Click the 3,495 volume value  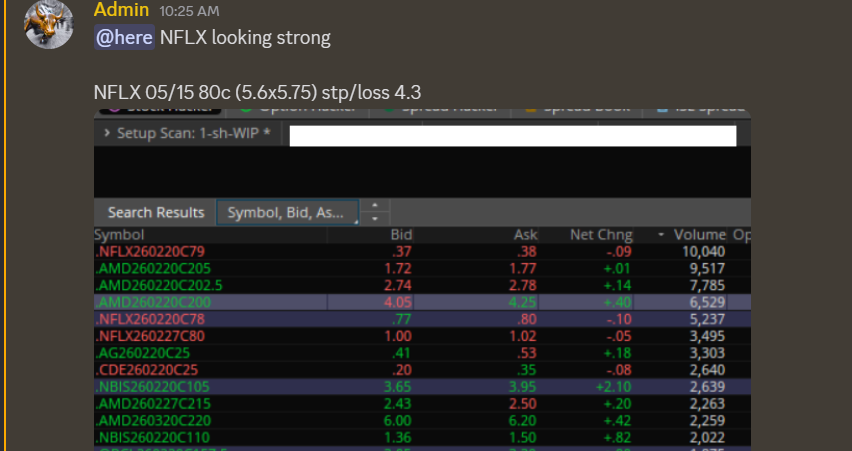[706, 336]
